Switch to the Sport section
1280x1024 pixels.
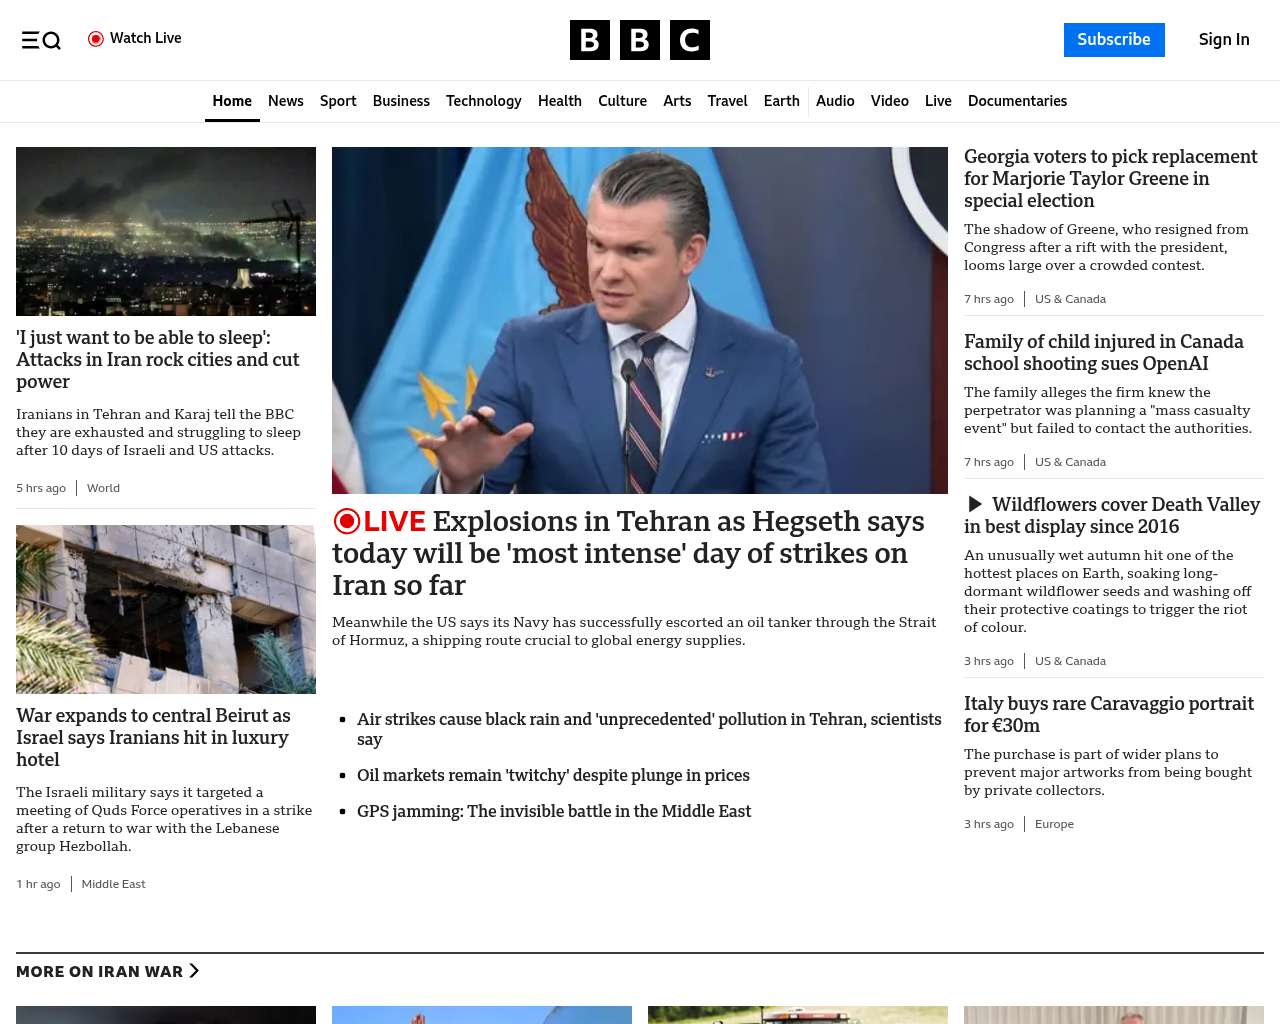(338, 101)
